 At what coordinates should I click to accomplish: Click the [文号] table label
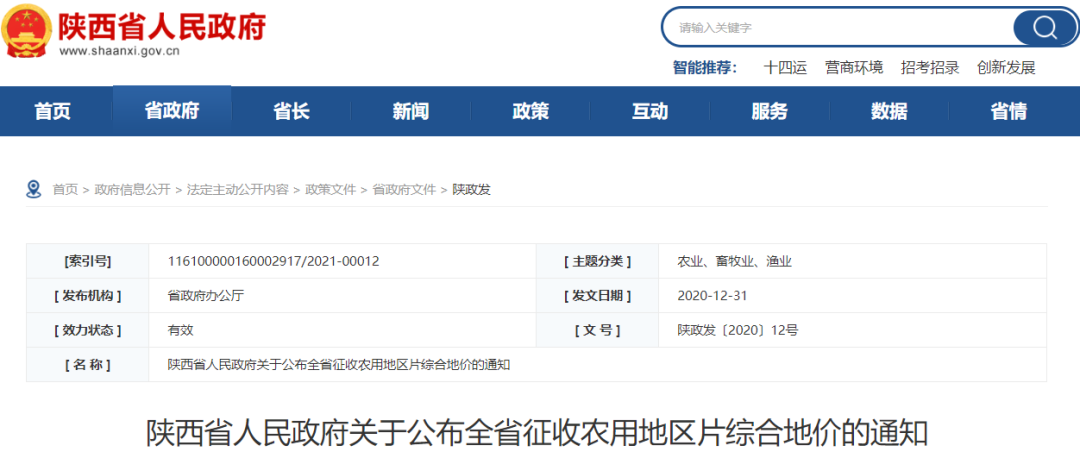click(x=597, y=330)
